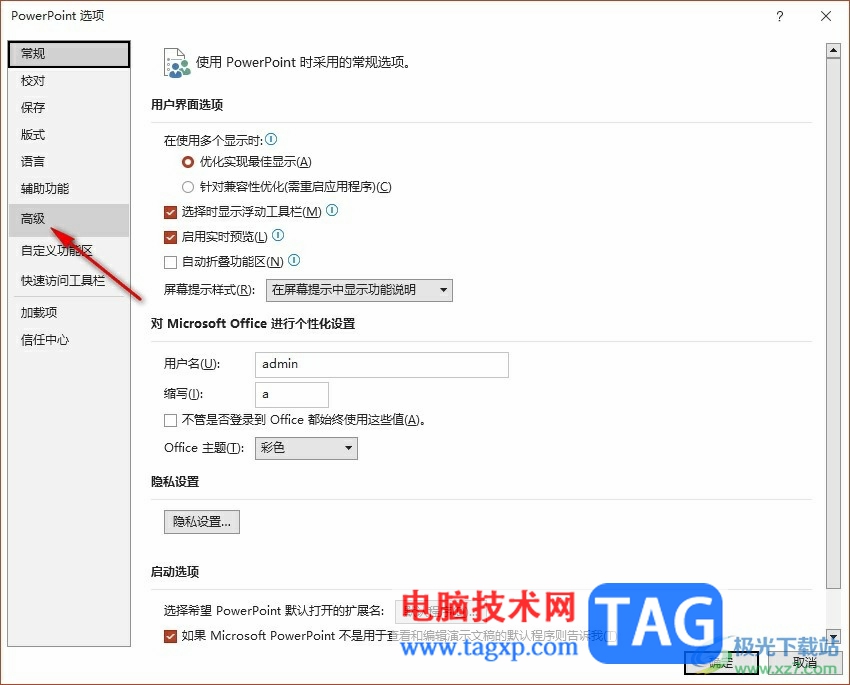Select 针对兼容性优化 radio button

pyautogui.click(x=188, y=187)
